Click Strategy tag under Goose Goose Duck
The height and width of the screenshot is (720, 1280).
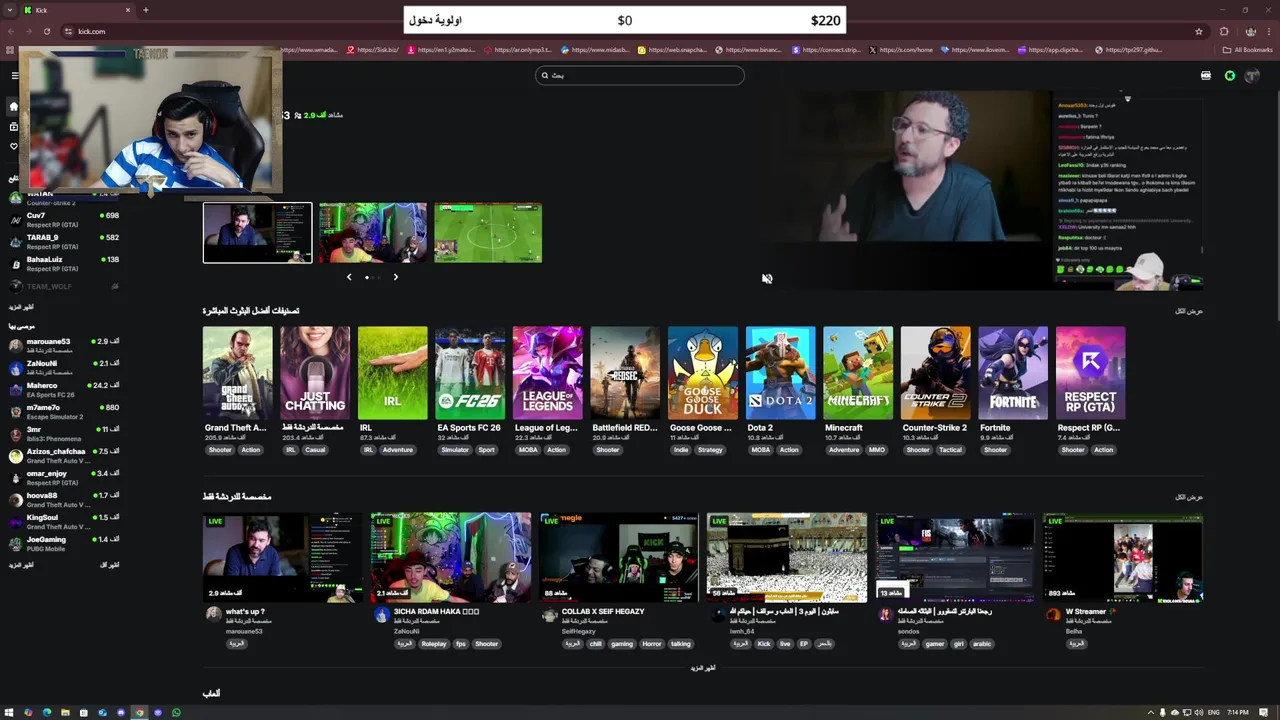pos(710,450)
